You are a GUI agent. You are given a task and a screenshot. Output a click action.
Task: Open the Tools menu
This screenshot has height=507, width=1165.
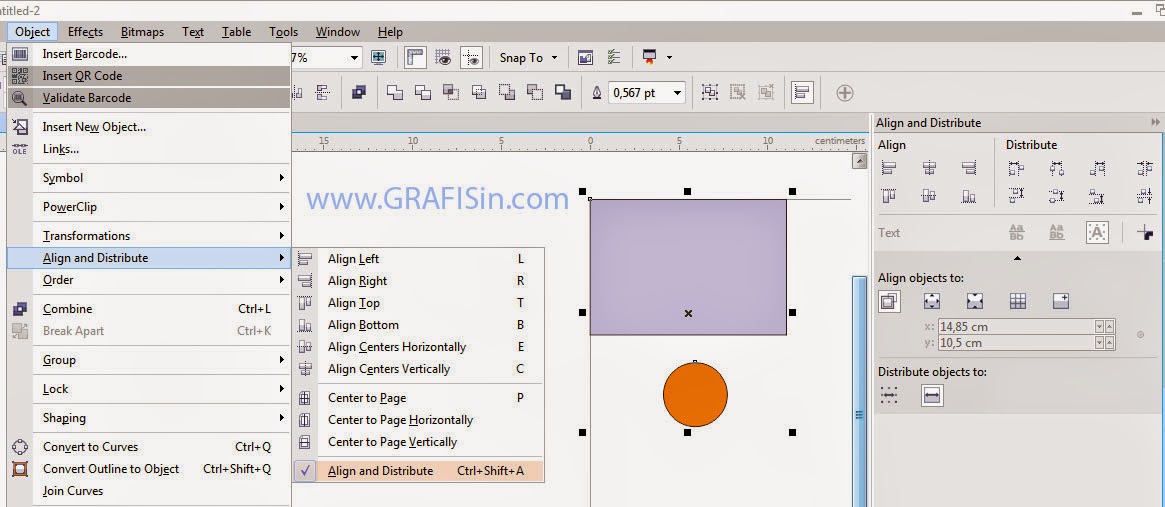pos(284,32)
